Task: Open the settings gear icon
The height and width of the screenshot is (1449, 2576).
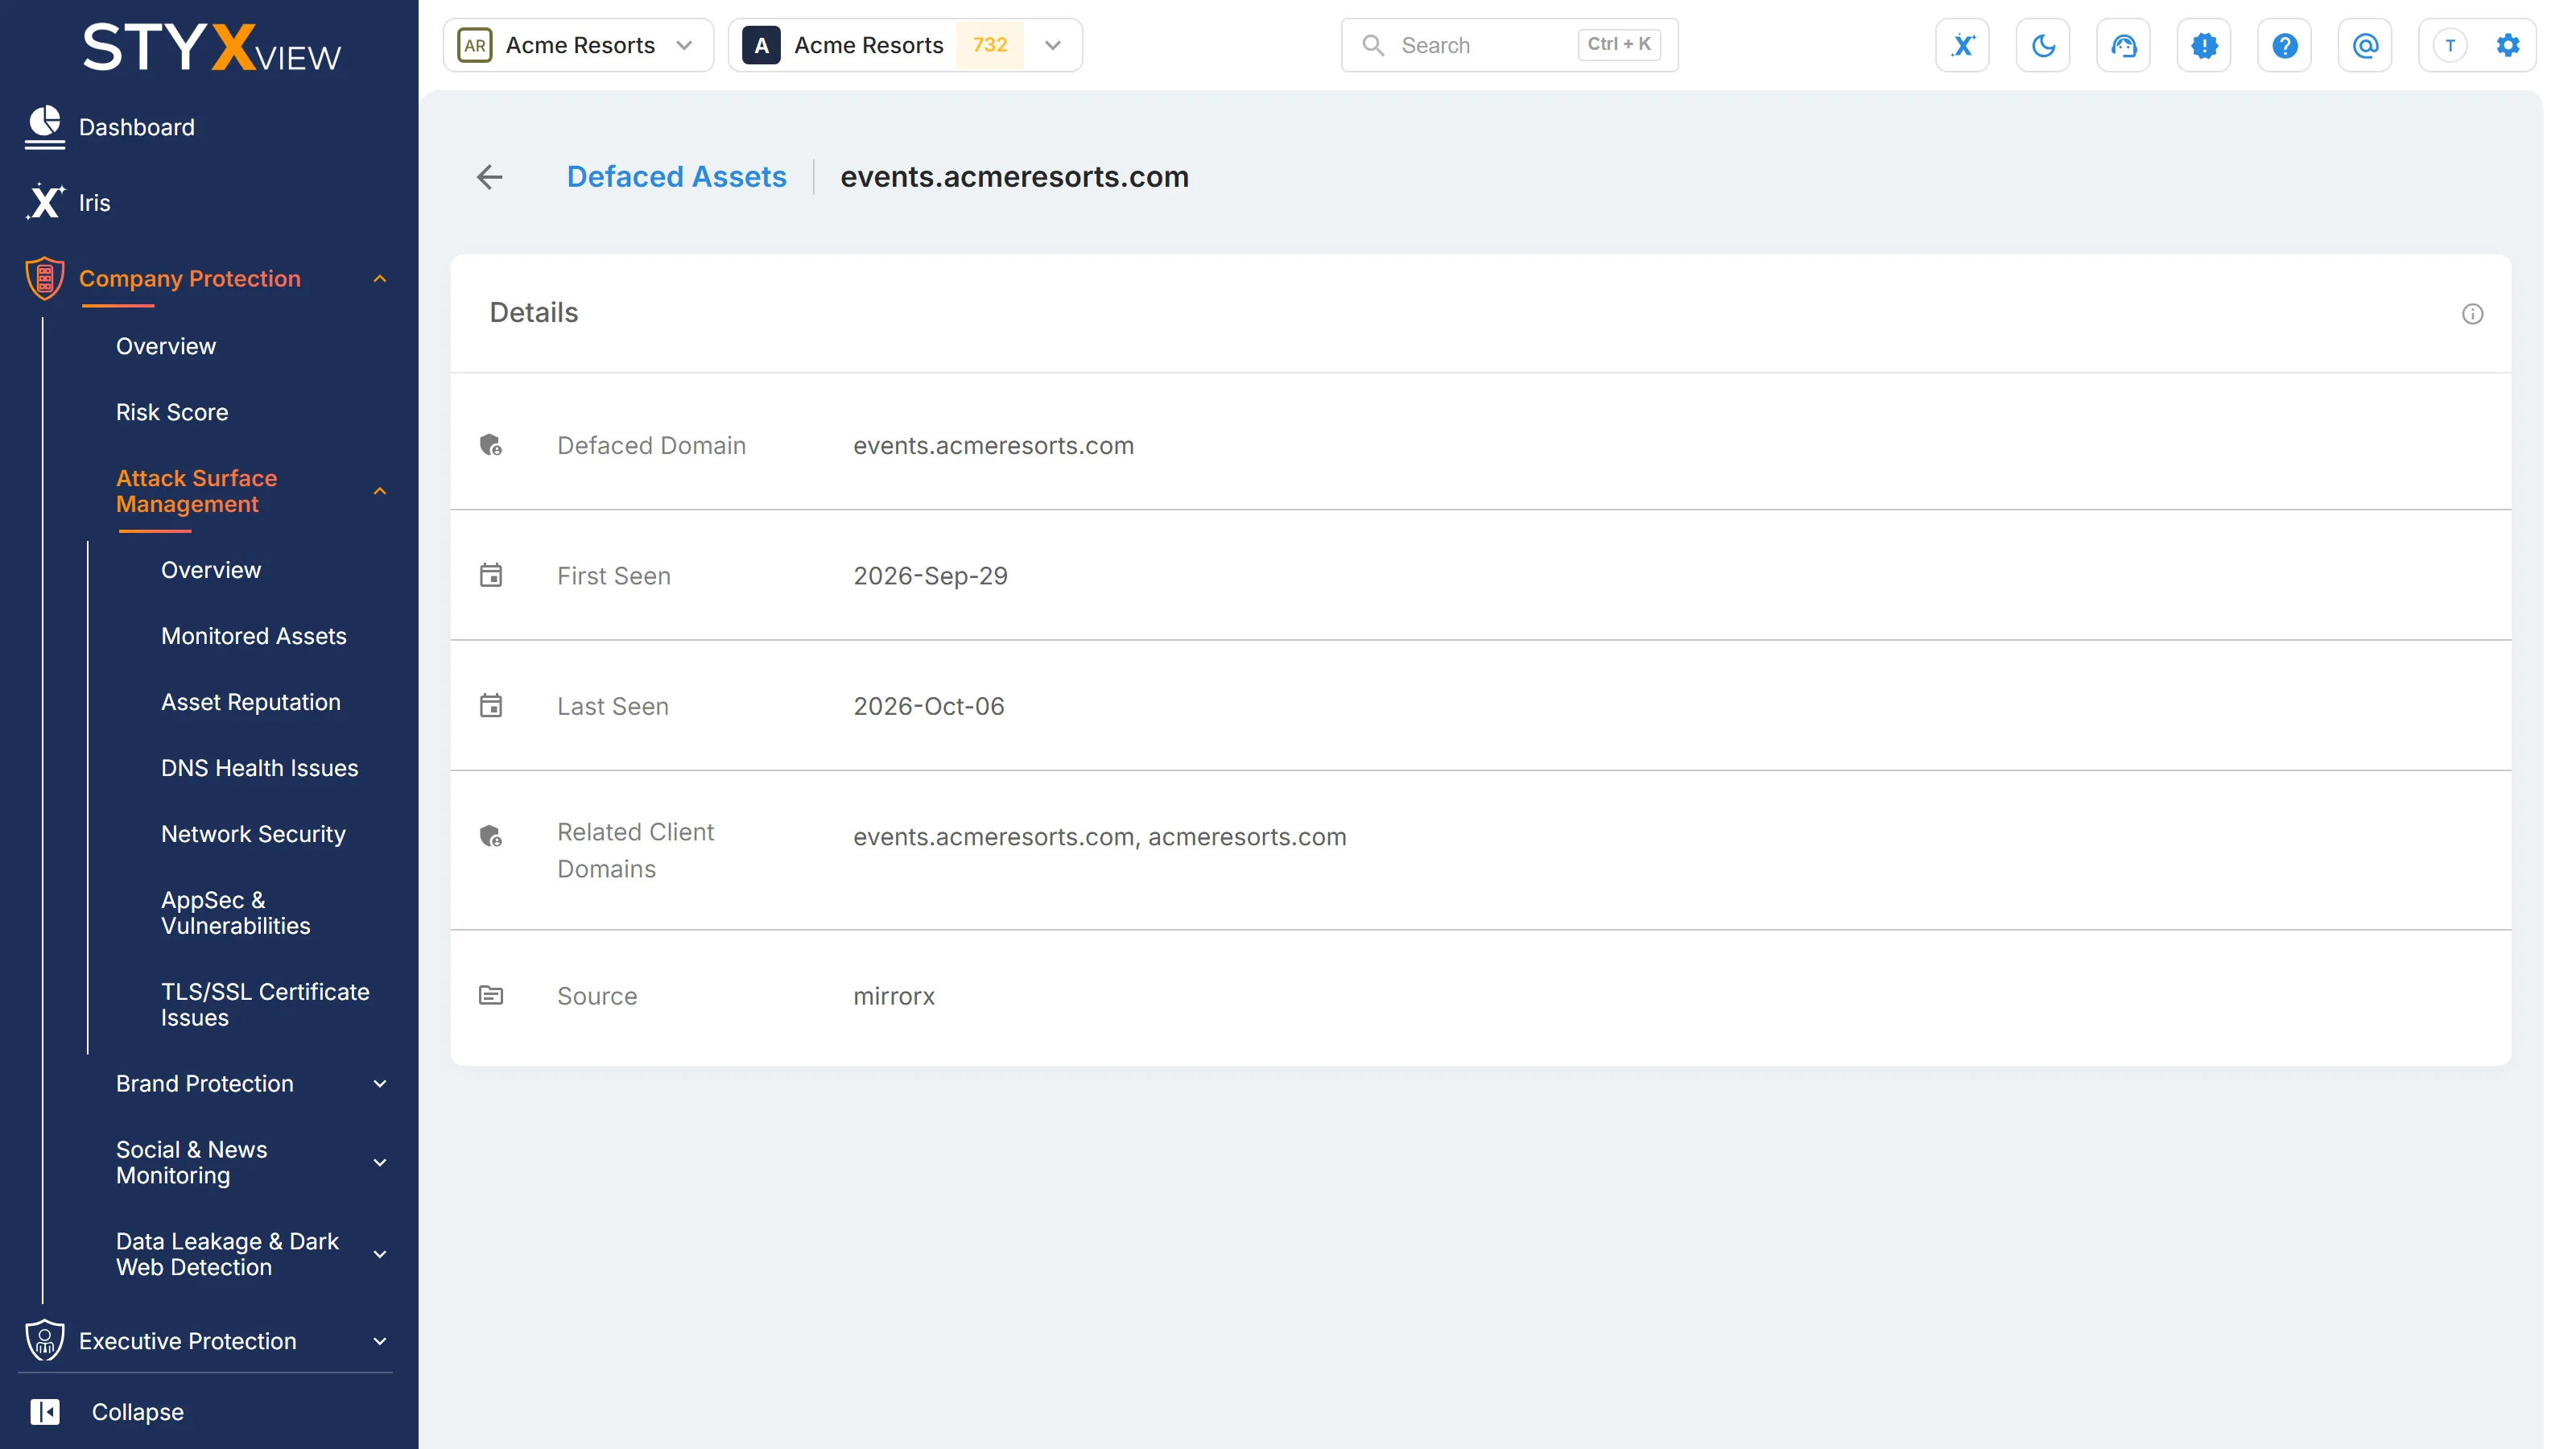Action: click(x=2508, y=45)
